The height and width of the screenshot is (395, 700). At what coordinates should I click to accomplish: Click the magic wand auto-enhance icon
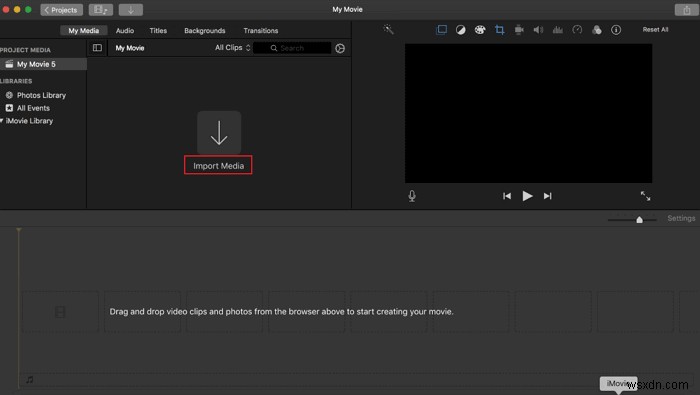point(388,29)
